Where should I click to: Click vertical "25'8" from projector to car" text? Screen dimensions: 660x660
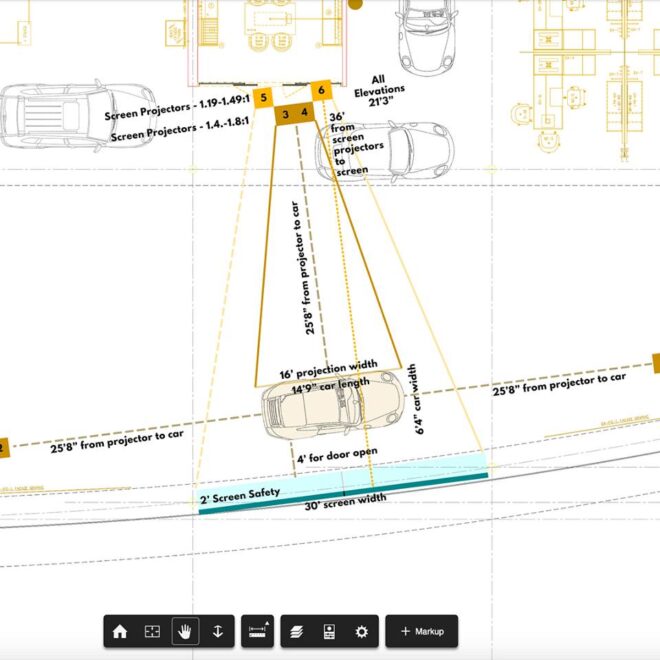click(x=304, y=268)
